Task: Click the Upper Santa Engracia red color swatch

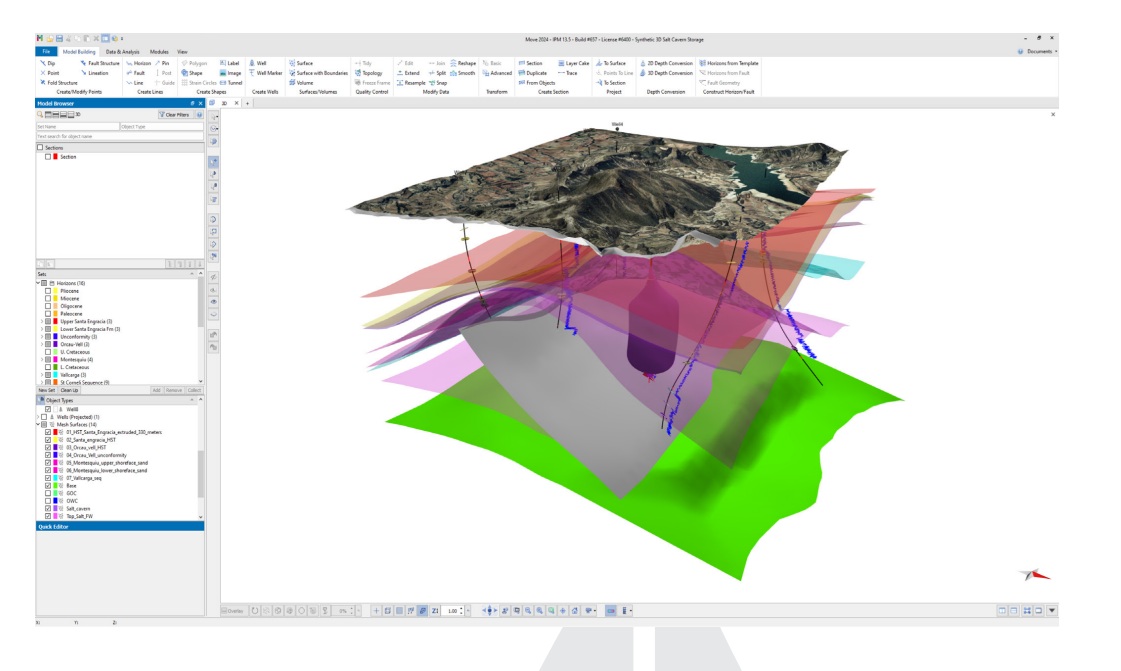Action: coord(56,321)
